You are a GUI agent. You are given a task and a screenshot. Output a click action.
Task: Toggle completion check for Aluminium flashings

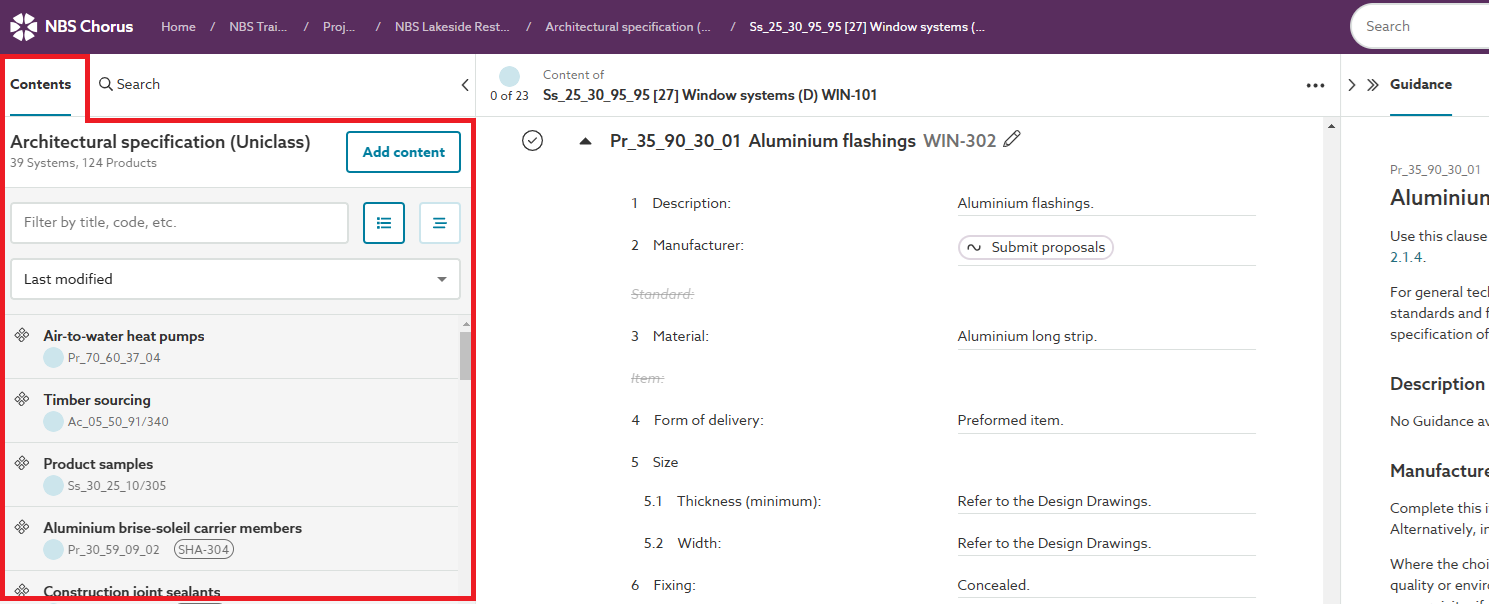[x=533, y=141]
